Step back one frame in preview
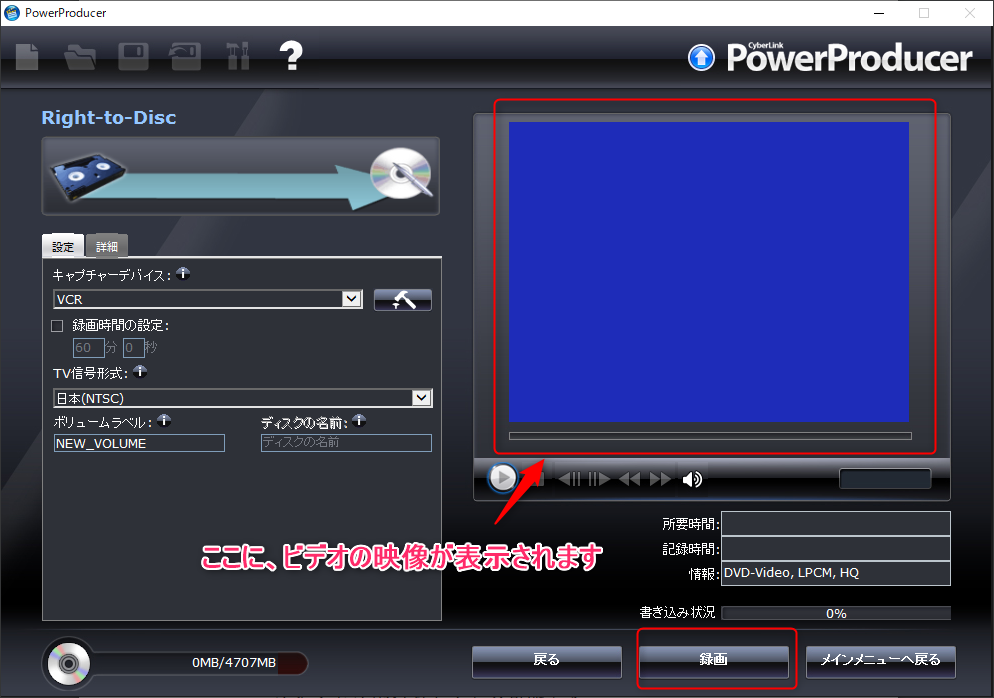Screen dimensions: 994x698 (x=570, y=479)
